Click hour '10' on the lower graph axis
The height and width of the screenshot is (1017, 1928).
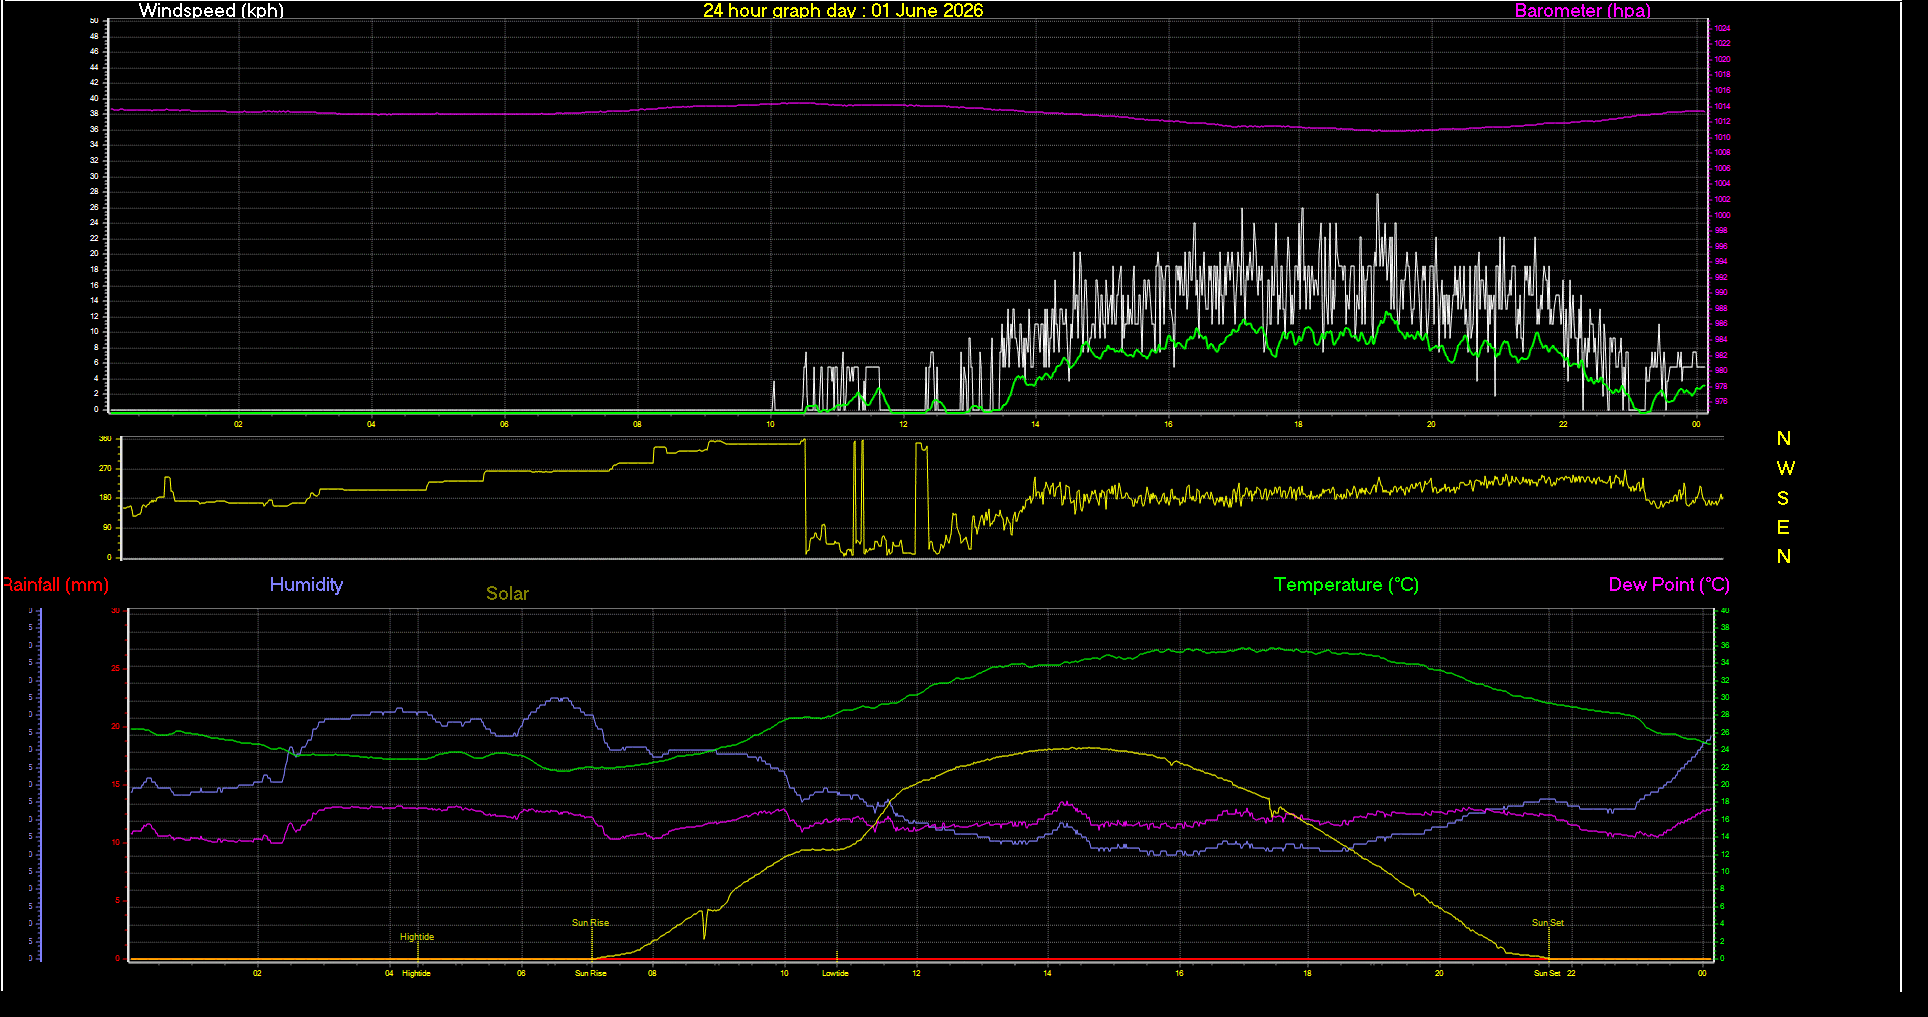point(784,973)
